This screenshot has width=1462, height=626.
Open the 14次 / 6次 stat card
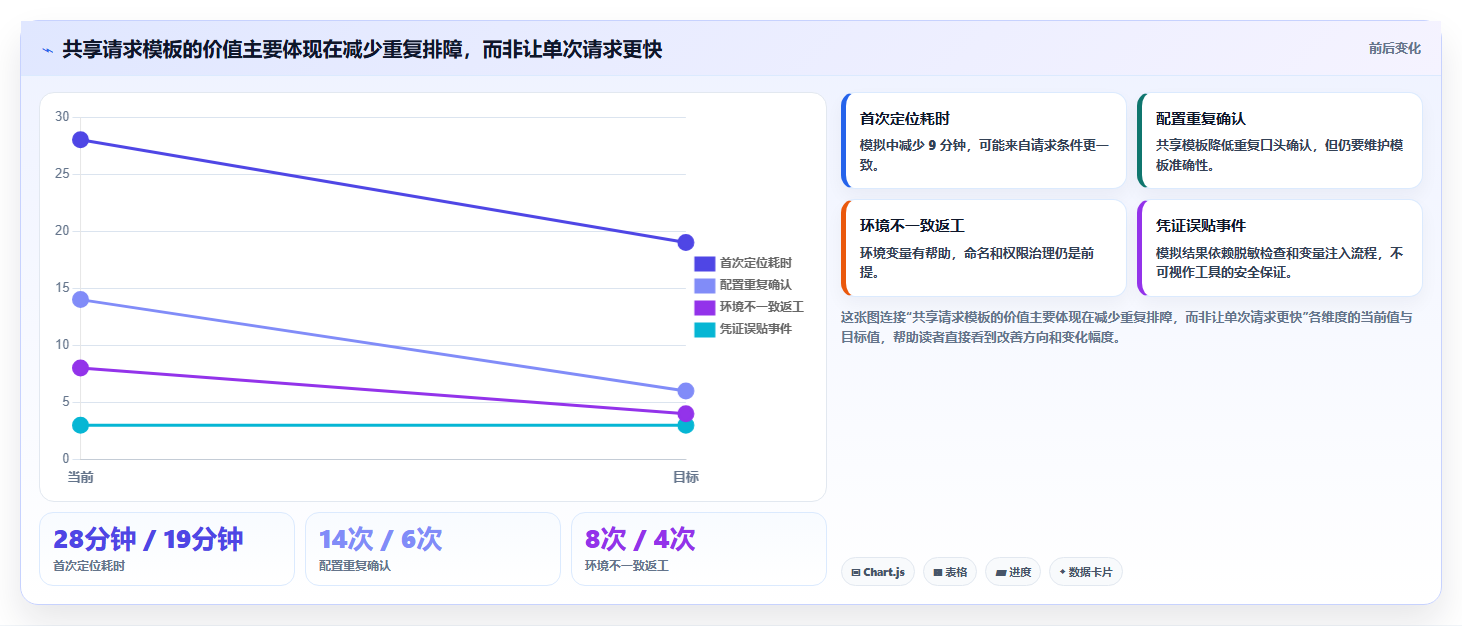click(433, 549)
